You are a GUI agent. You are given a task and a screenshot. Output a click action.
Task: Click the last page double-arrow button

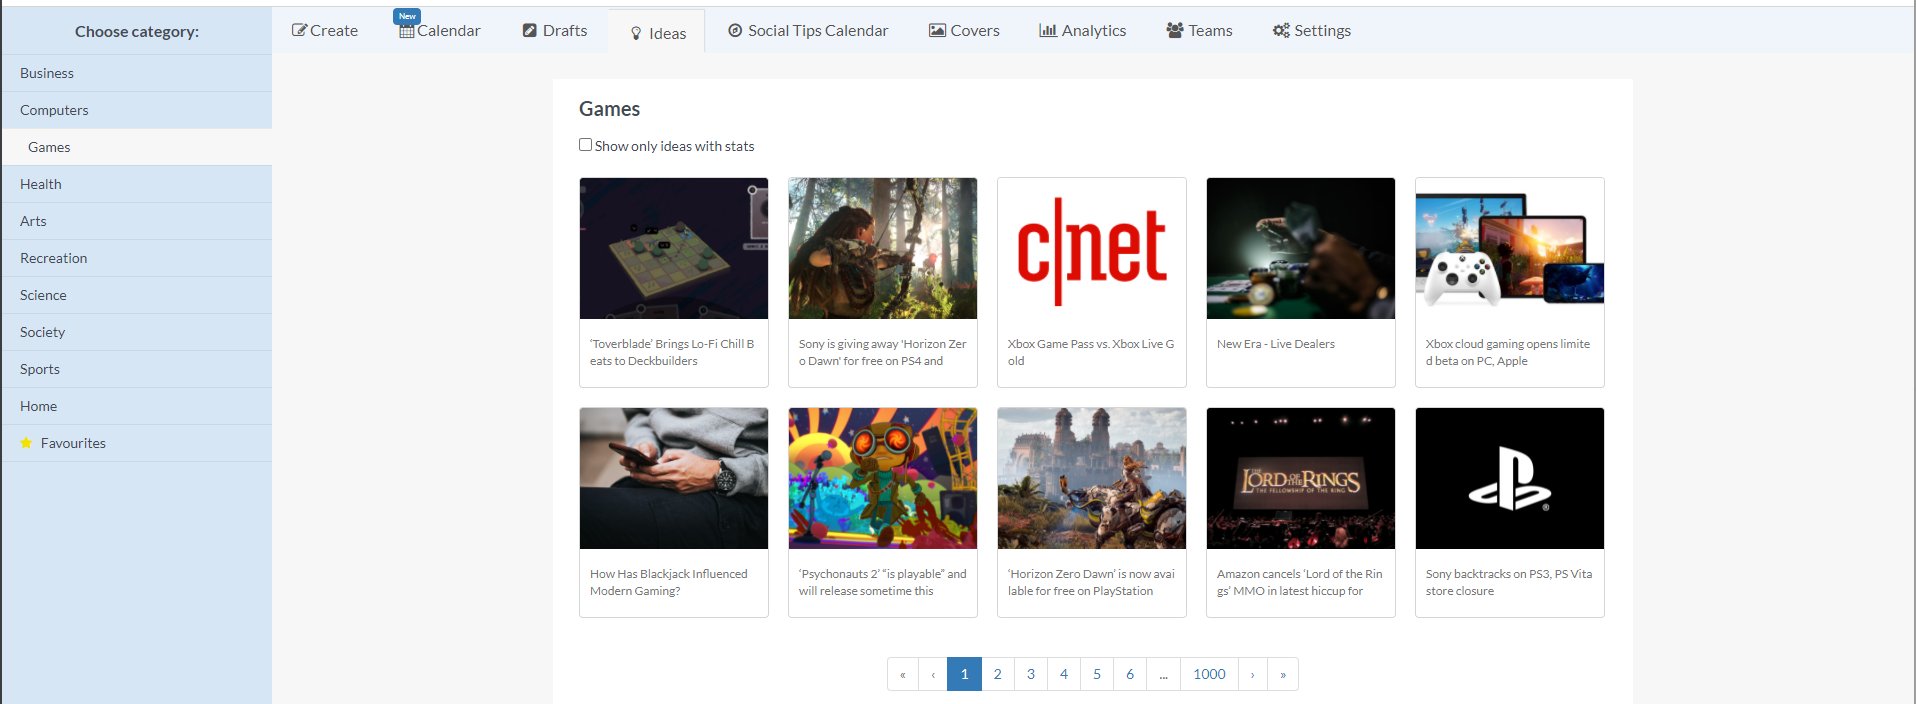[x=1283, y=674]
